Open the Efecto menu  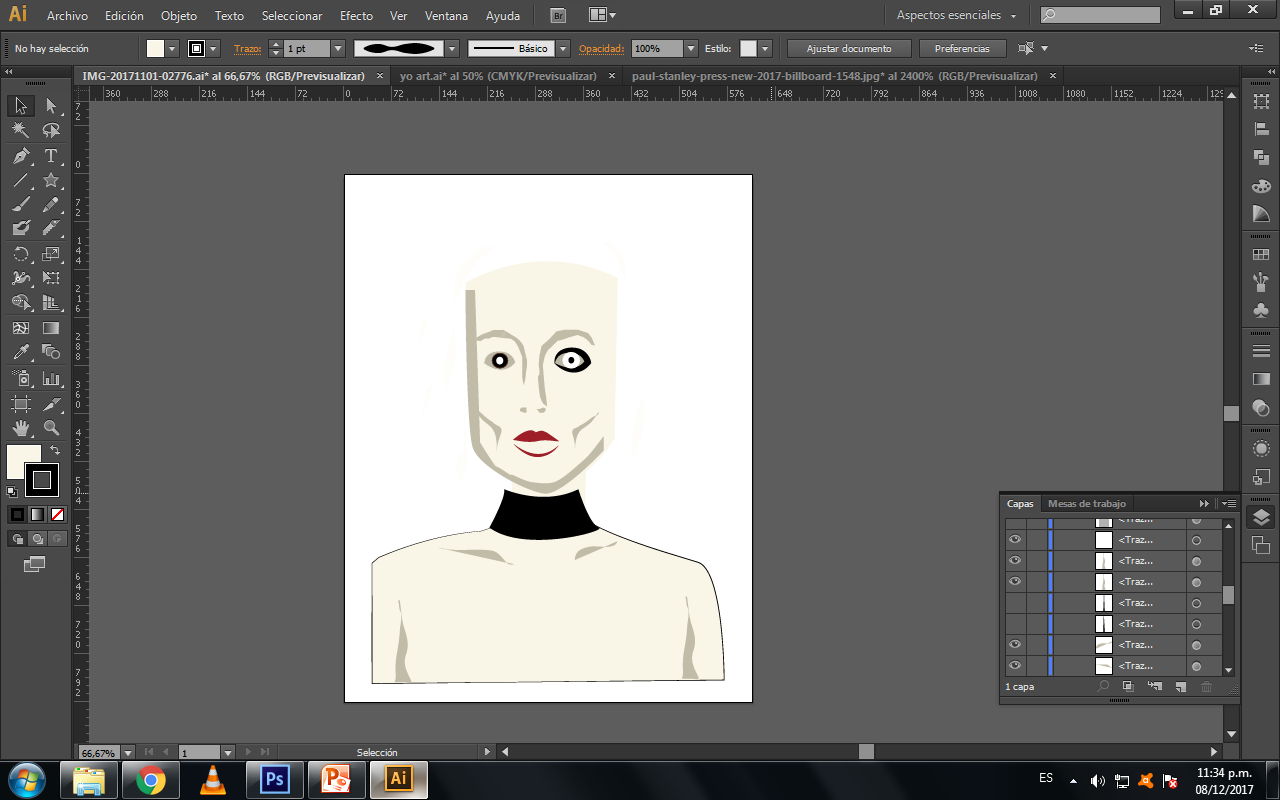(x=356, y=16)
